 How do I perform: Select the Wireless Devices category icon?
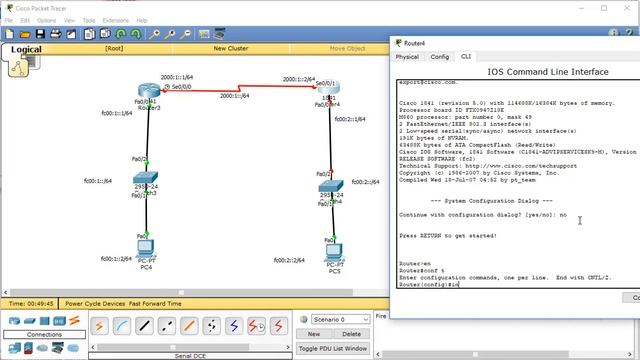click(59, 321)
